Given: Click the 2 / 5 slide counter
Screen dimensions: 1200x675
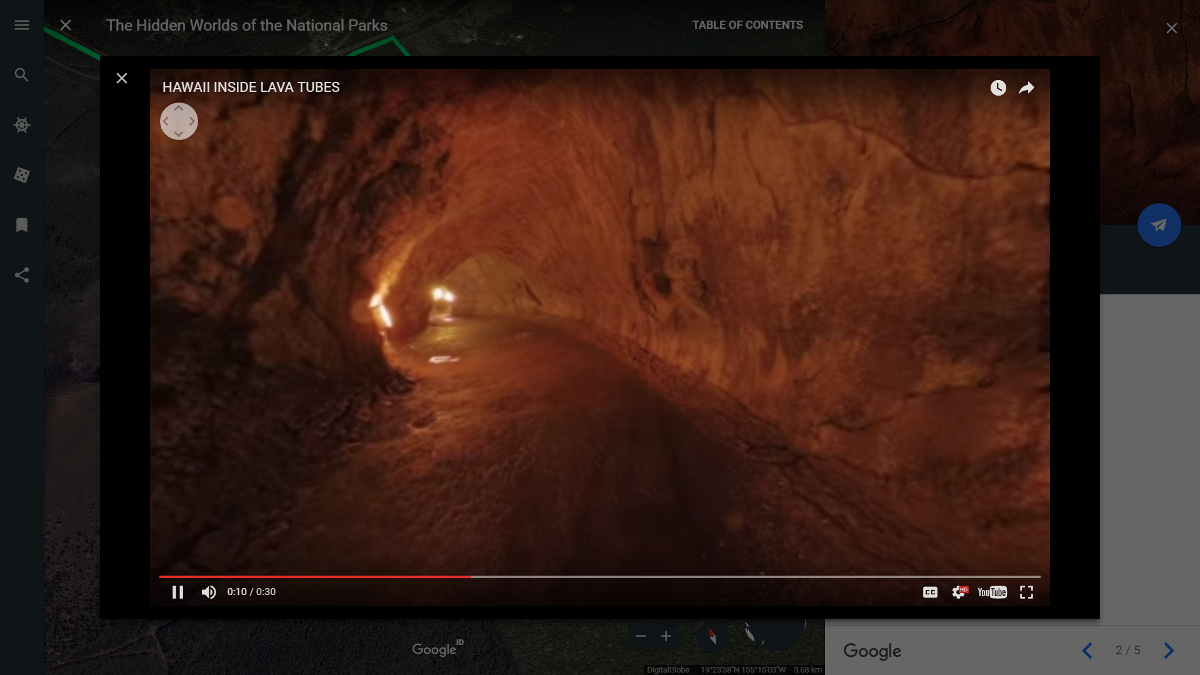Looking at the screenshot, I should point(1128,651).
